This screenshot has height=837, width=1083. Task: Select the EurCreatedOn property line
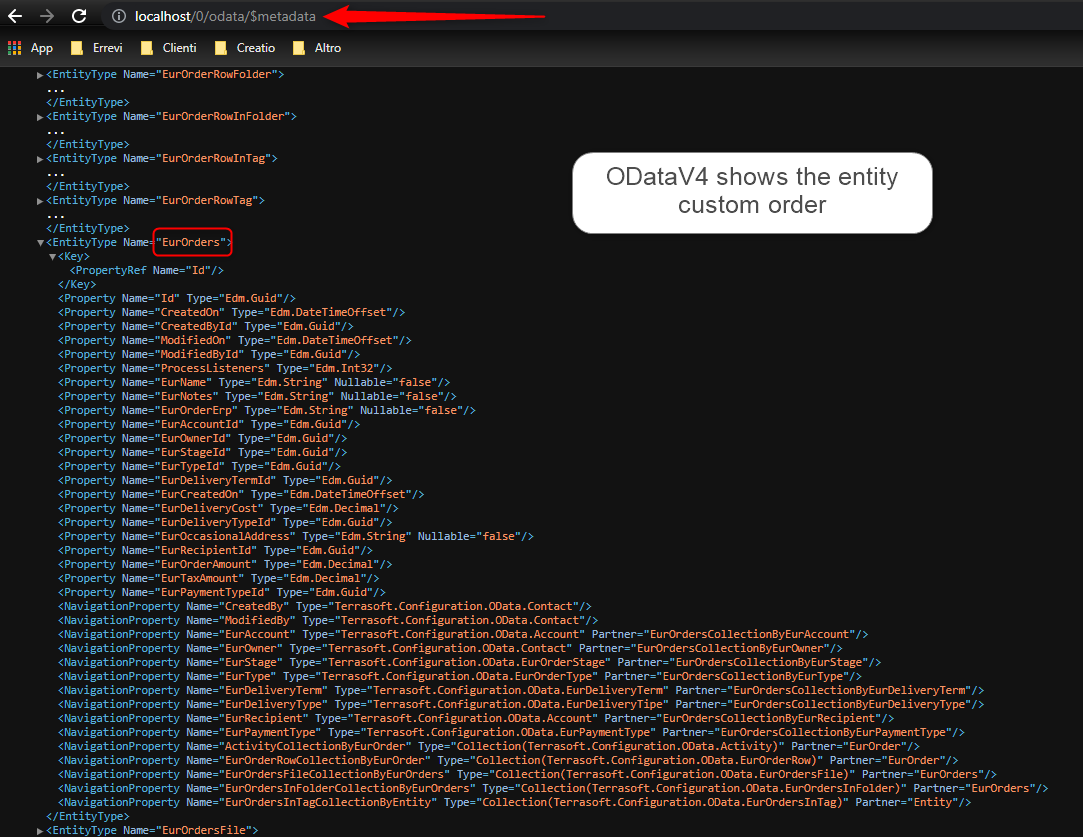pyautogui.click(x=241, y=494)
